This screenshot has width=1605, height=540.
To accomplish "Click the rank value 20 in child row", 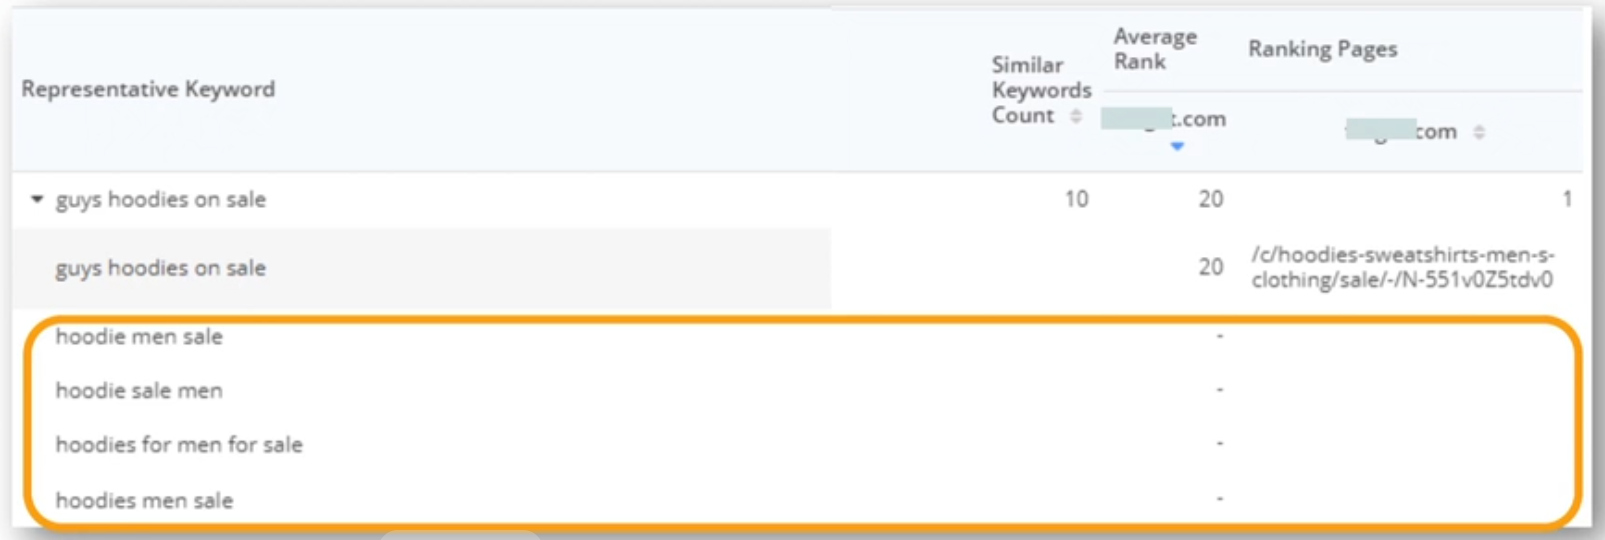I will coord(1211,267).
